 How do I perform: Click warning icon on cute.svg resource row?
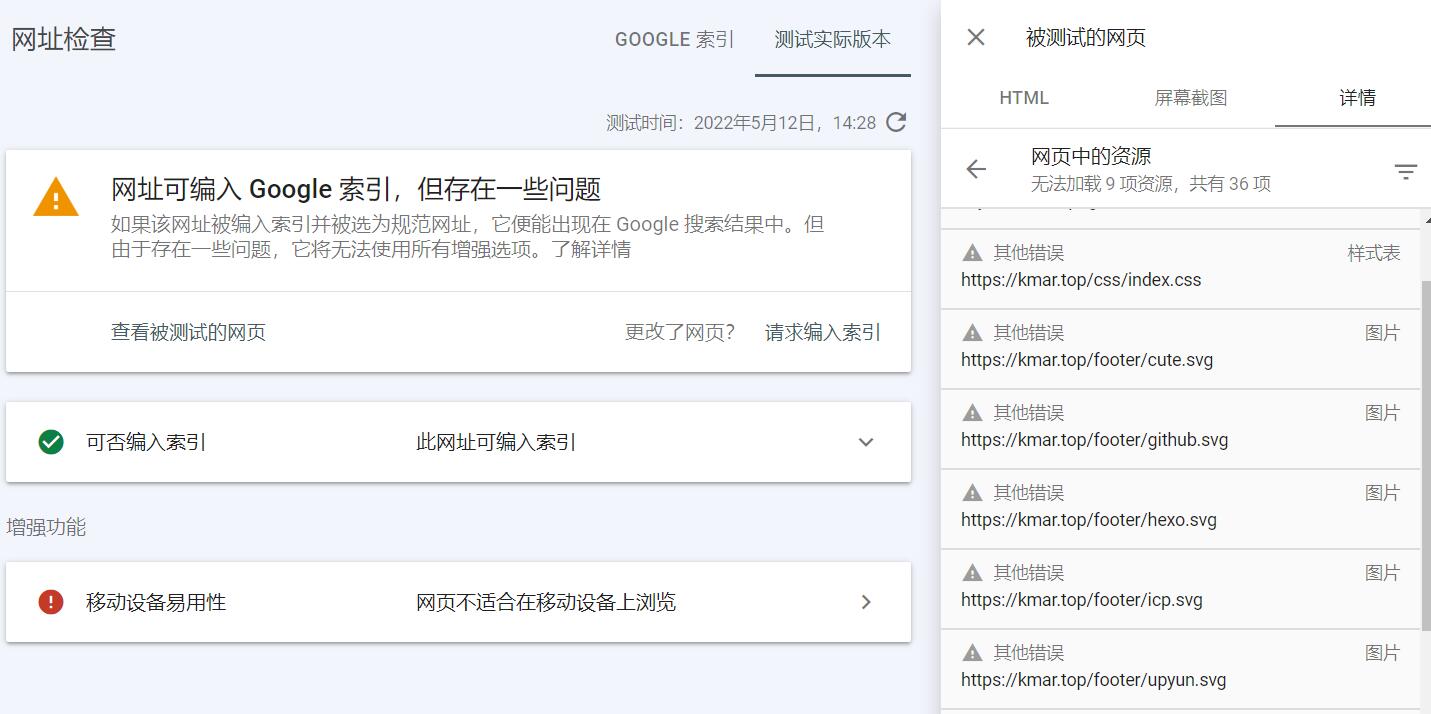pyautogui.click(x=972, y=333)
